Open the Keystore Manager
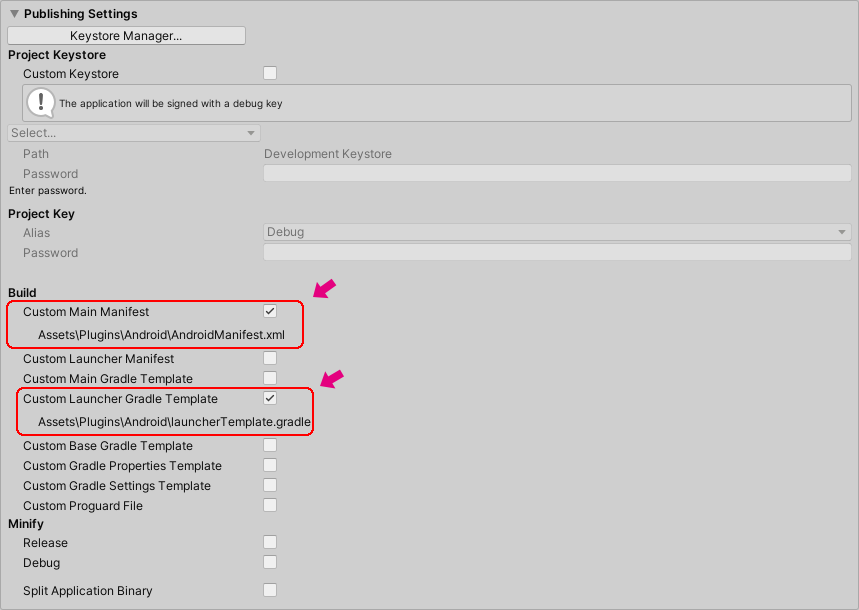The width and height of the screenshot is (859, 610). [x=126, y=36]
